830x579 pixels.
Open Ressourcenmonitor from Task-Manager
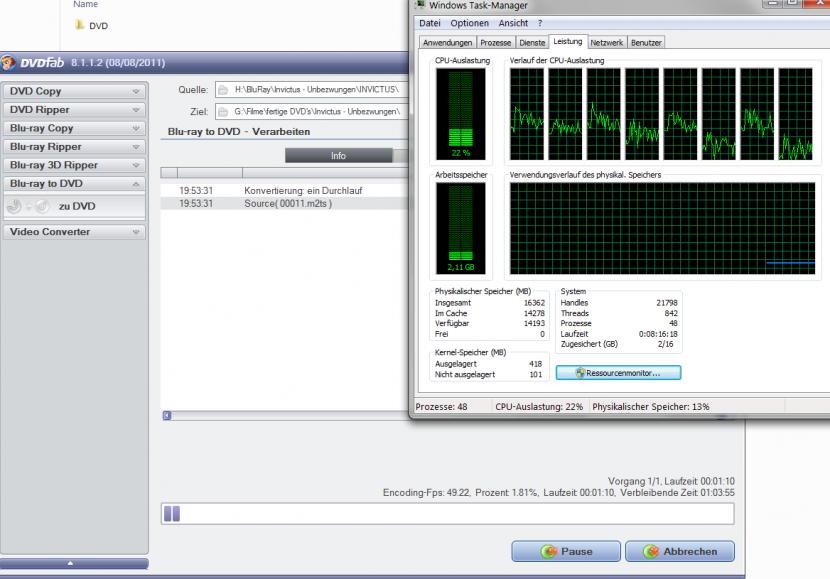tap(618, 373)
